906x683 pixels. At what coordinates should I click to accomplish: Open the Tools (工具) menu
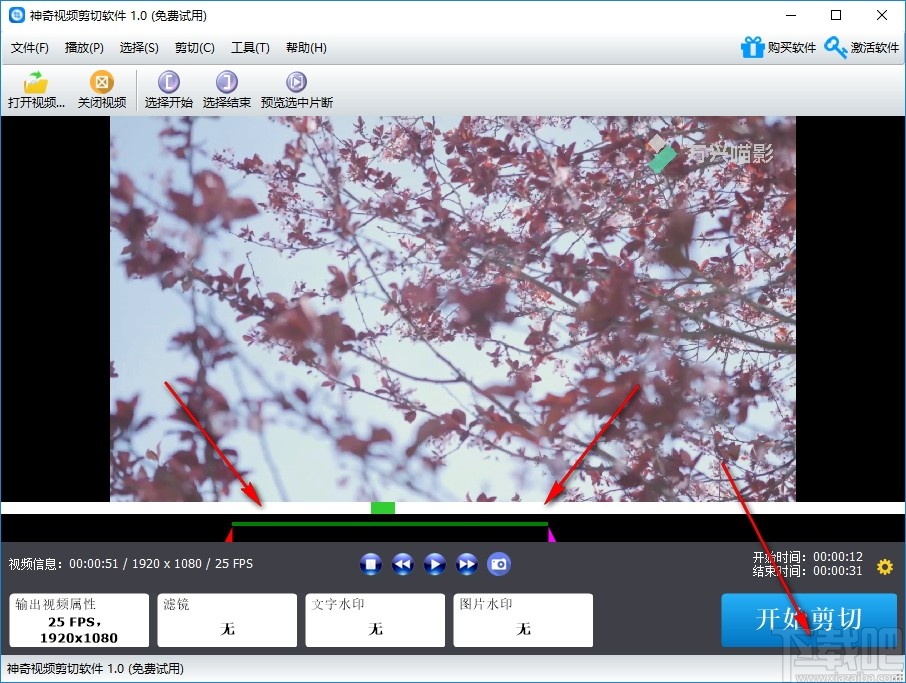click(250, 48)
